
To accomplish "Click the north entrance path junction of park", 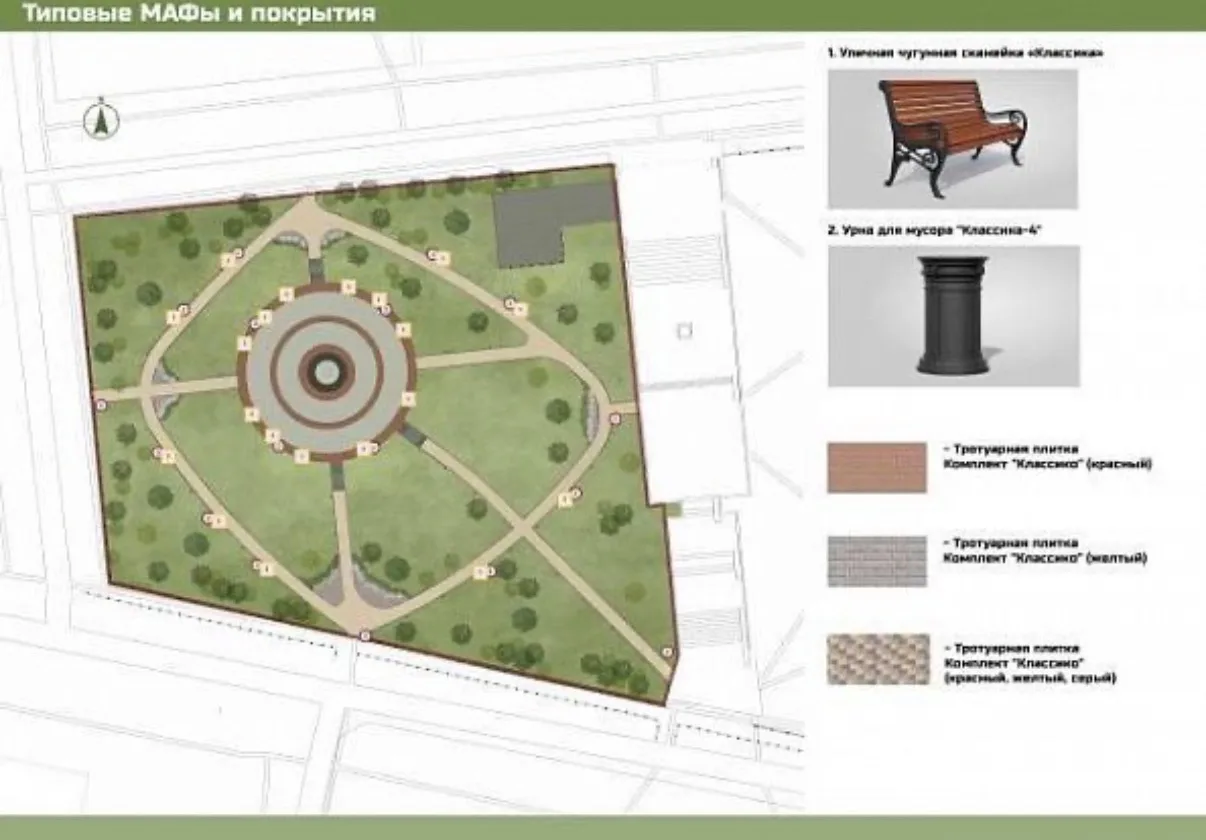I will [310, 205].
